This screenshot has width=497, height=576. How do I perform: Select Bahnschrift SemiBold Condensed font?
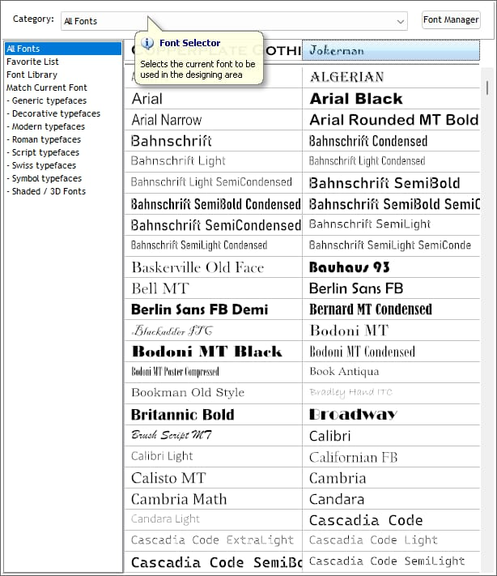(x=213, y=204)
